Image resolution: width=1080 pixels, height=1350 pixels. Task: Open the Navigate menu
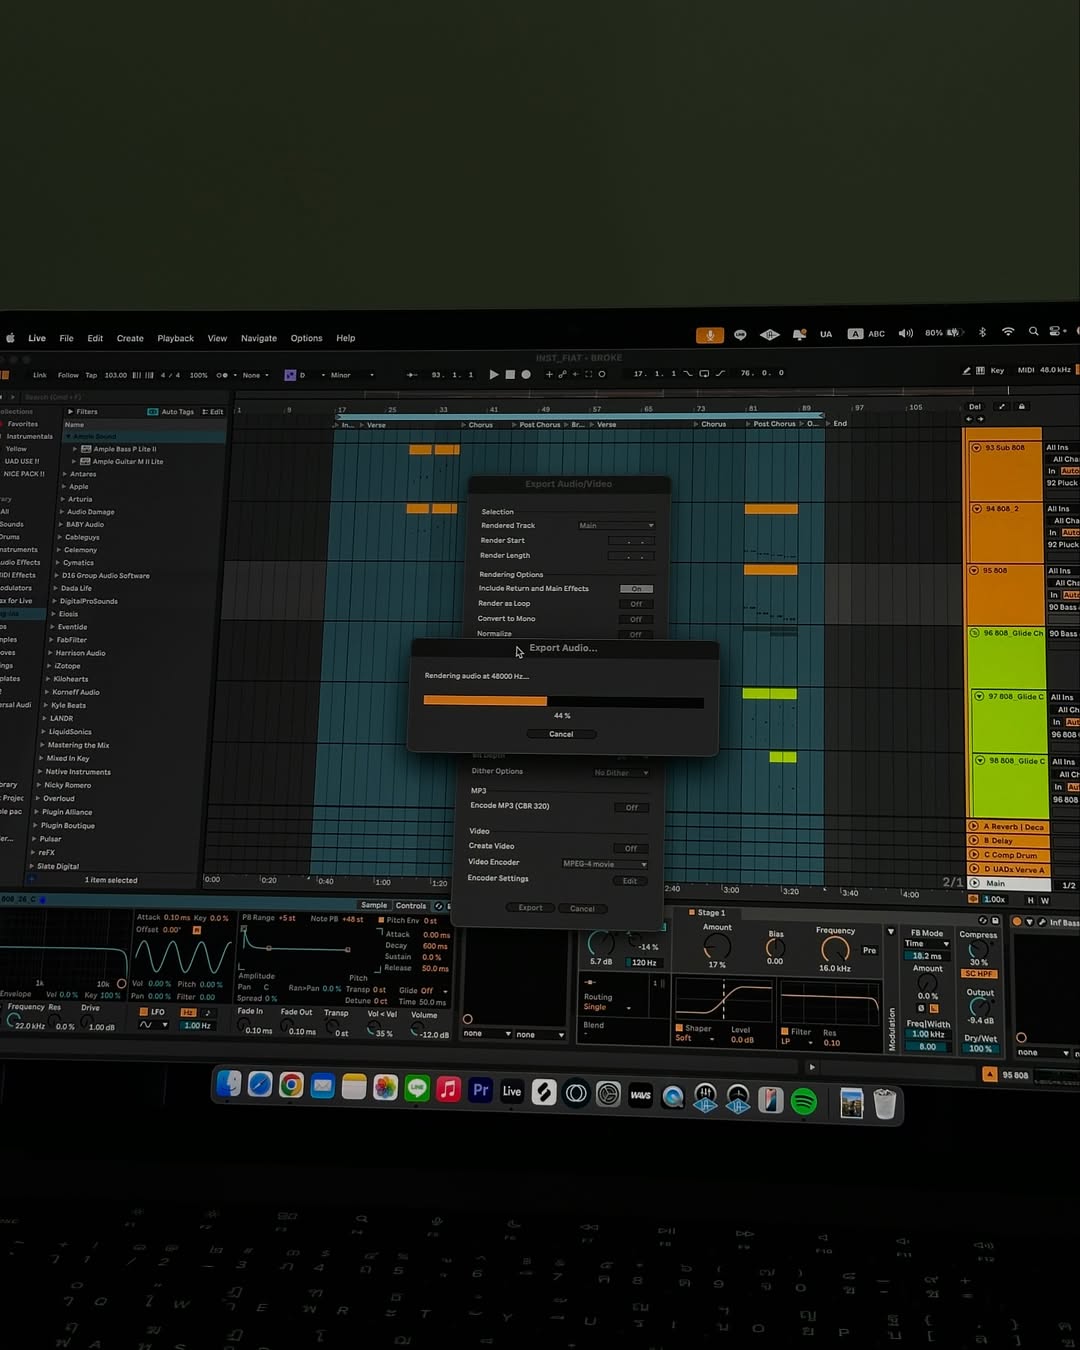click(x=259, y=338)
